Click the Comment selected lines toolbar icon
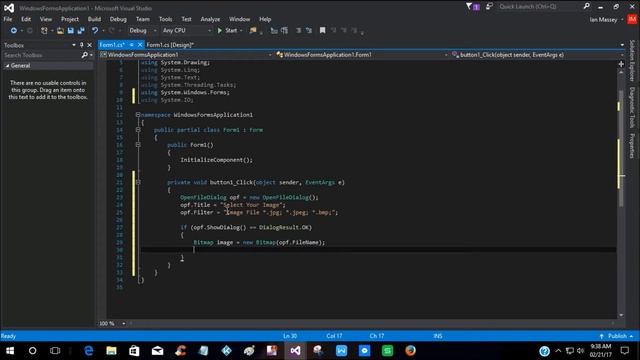Image resolution: width=640 pixels, height=360 pixels. tap(298, 31)
